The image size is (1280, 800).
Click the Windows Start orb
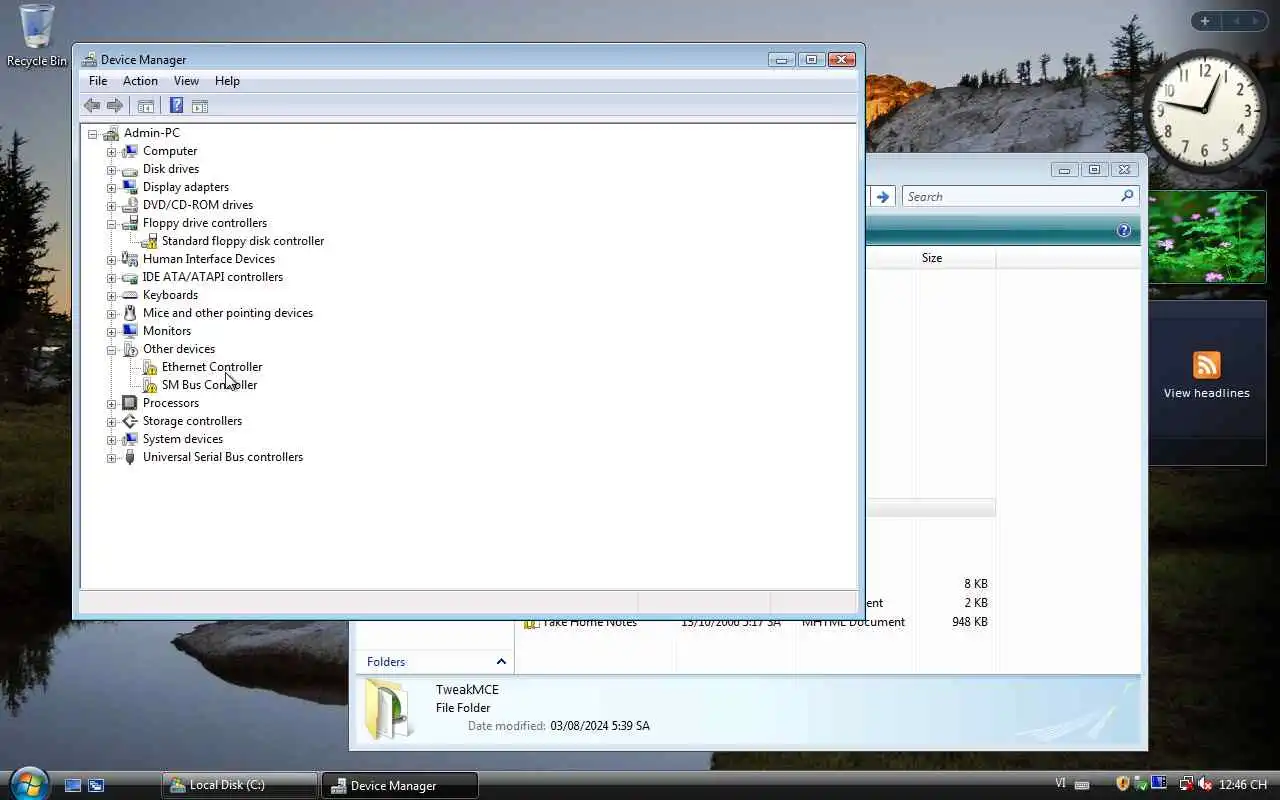pos(28,783)
